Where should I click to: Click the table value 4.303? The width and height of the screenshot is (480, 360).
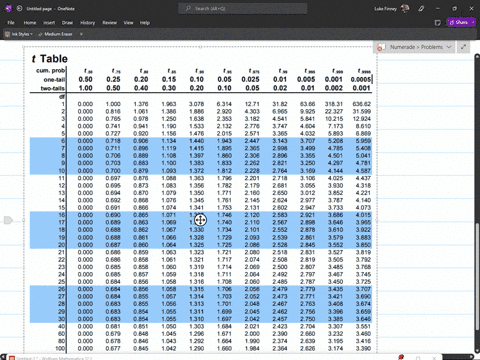click(252, 111)
